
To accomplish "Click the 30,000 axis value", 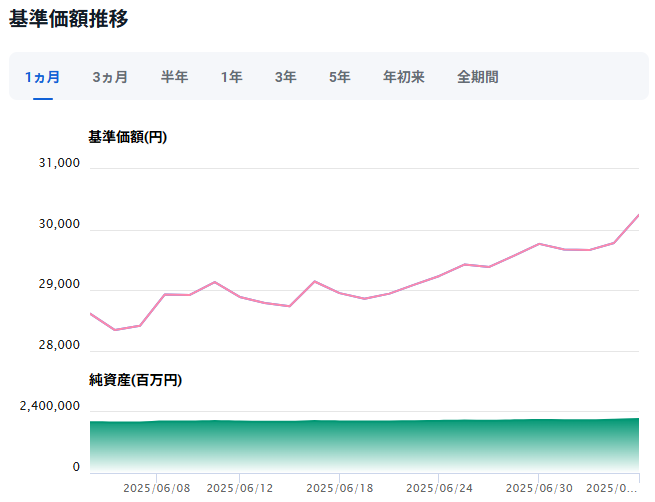I will click(x=59, y=224).
